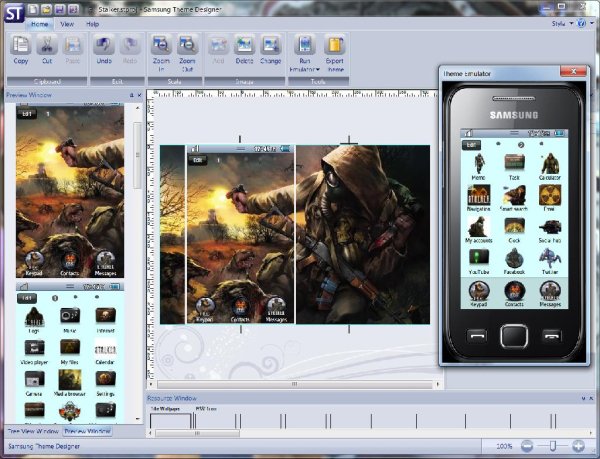Screen dimensions: 600x459
Task: Click the Edit button on the canvas wallpaper
Action: pyautogui.click(x=198, y=160)
